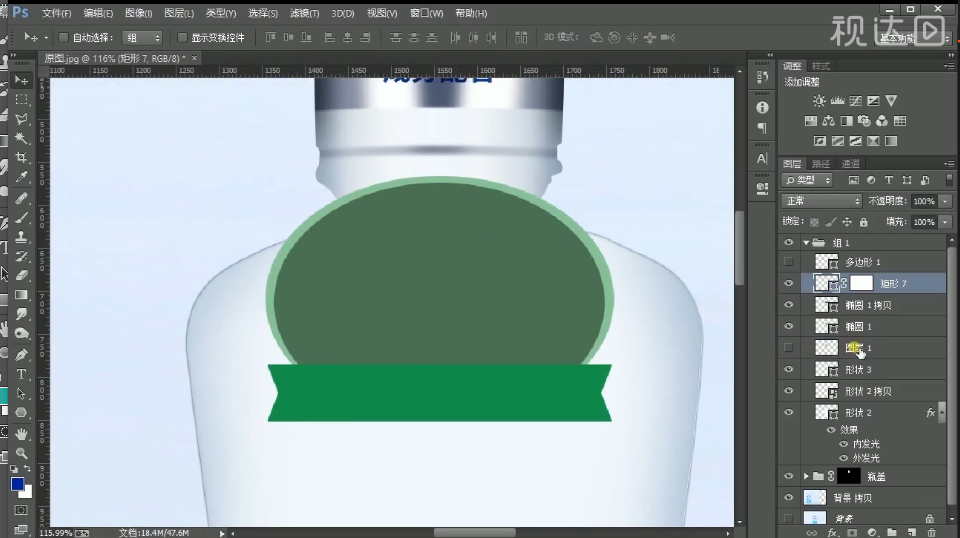Select the Eraser tool
This screenshot has width=960, height=538.
click(21, 275)
